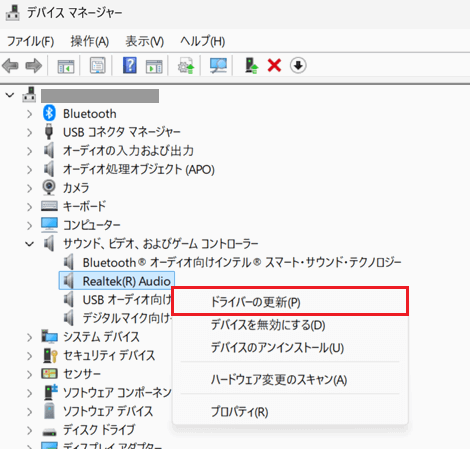The width and height of the screenshot is (470, 449).
Task: Select the オーディオ処理オブジェクト (APO) label
Action: pos(139,169)
